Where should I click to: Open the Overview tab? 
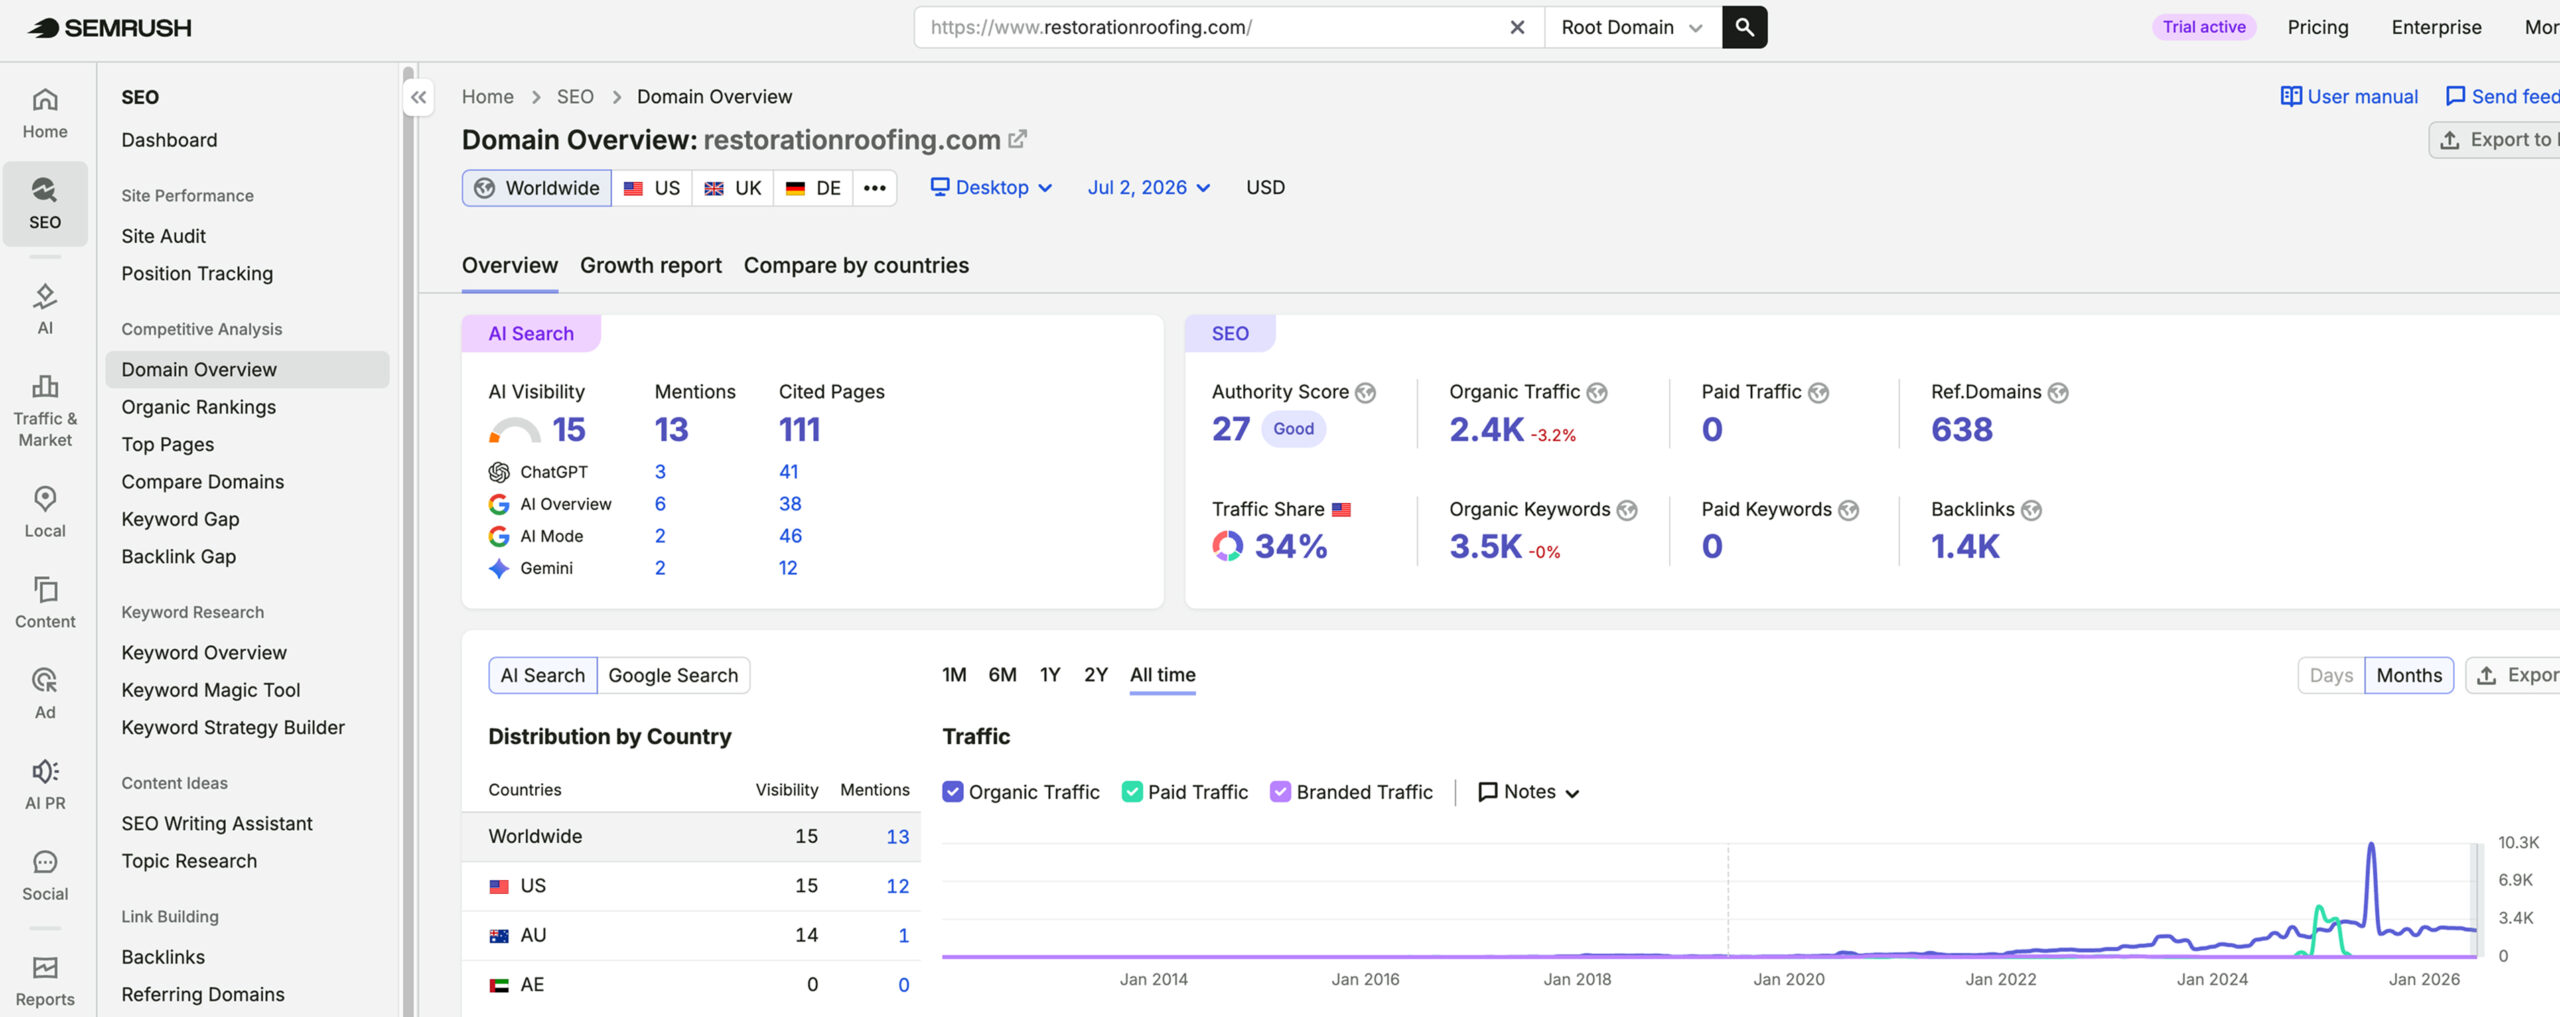tap(510, 265)
